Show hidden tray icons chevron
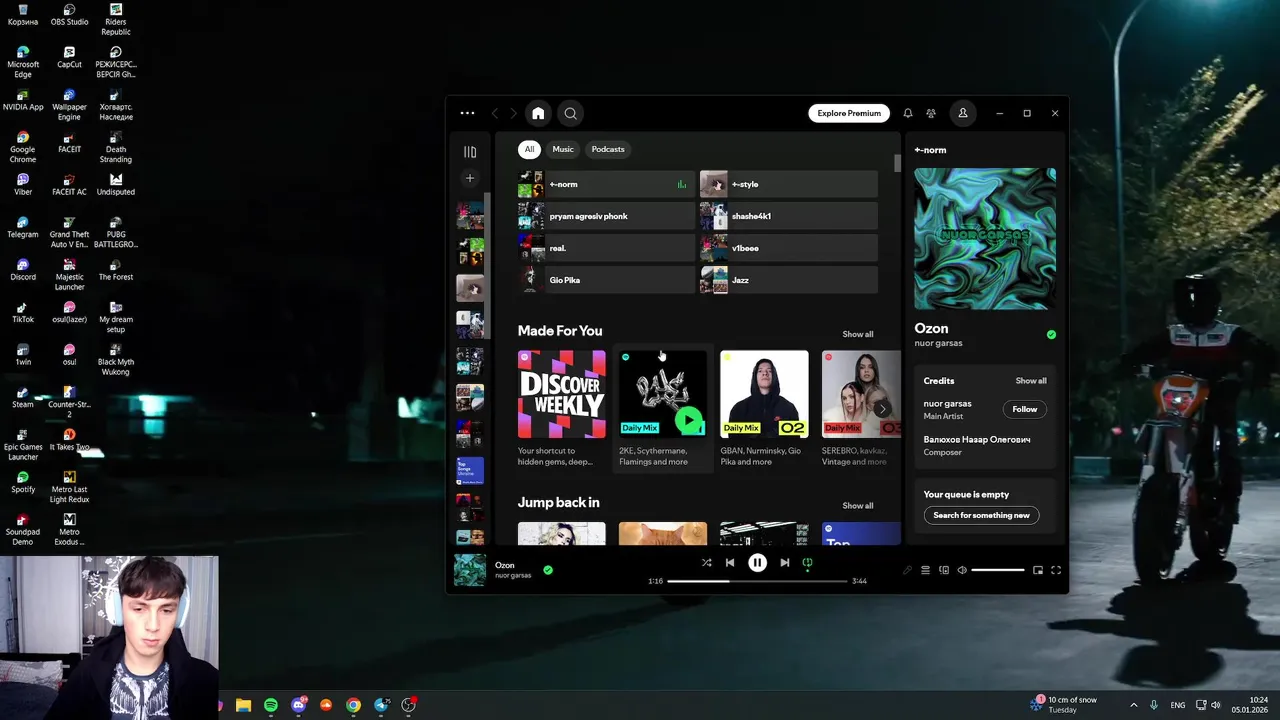1280x720 pixels. 1133,705
